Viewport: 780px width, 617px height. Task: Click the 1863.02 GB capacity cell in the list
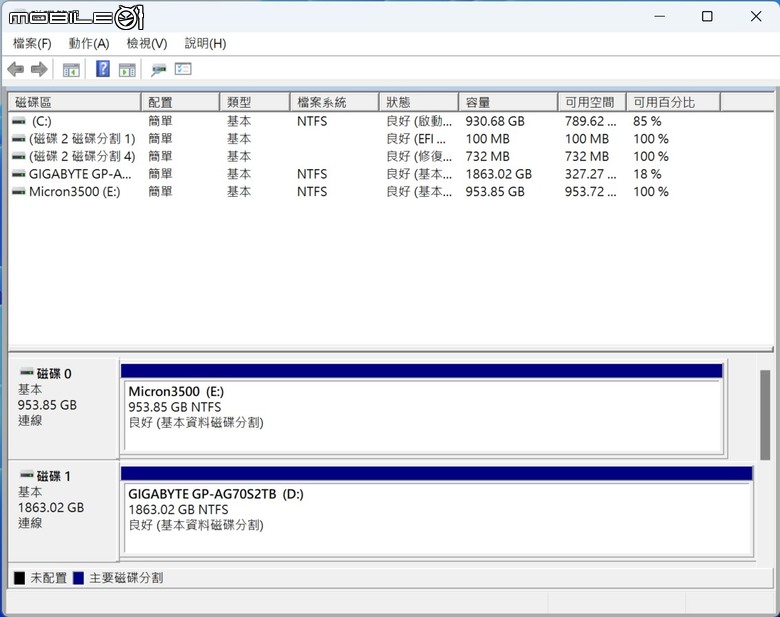[x=498, y=174]
